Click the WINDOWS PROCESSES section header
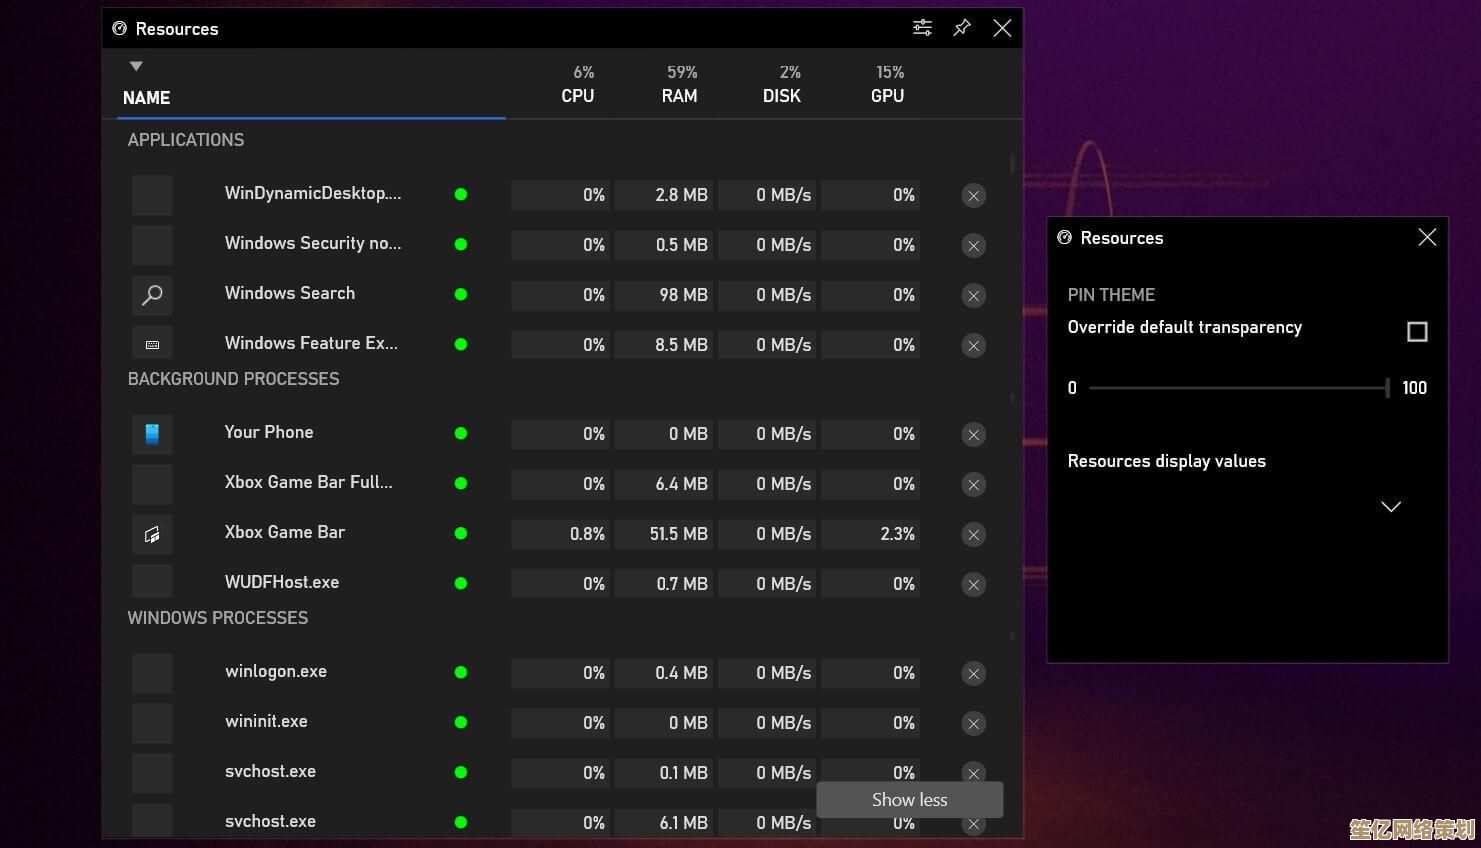Screen dimensions: 1481x848 pos(218,618)
